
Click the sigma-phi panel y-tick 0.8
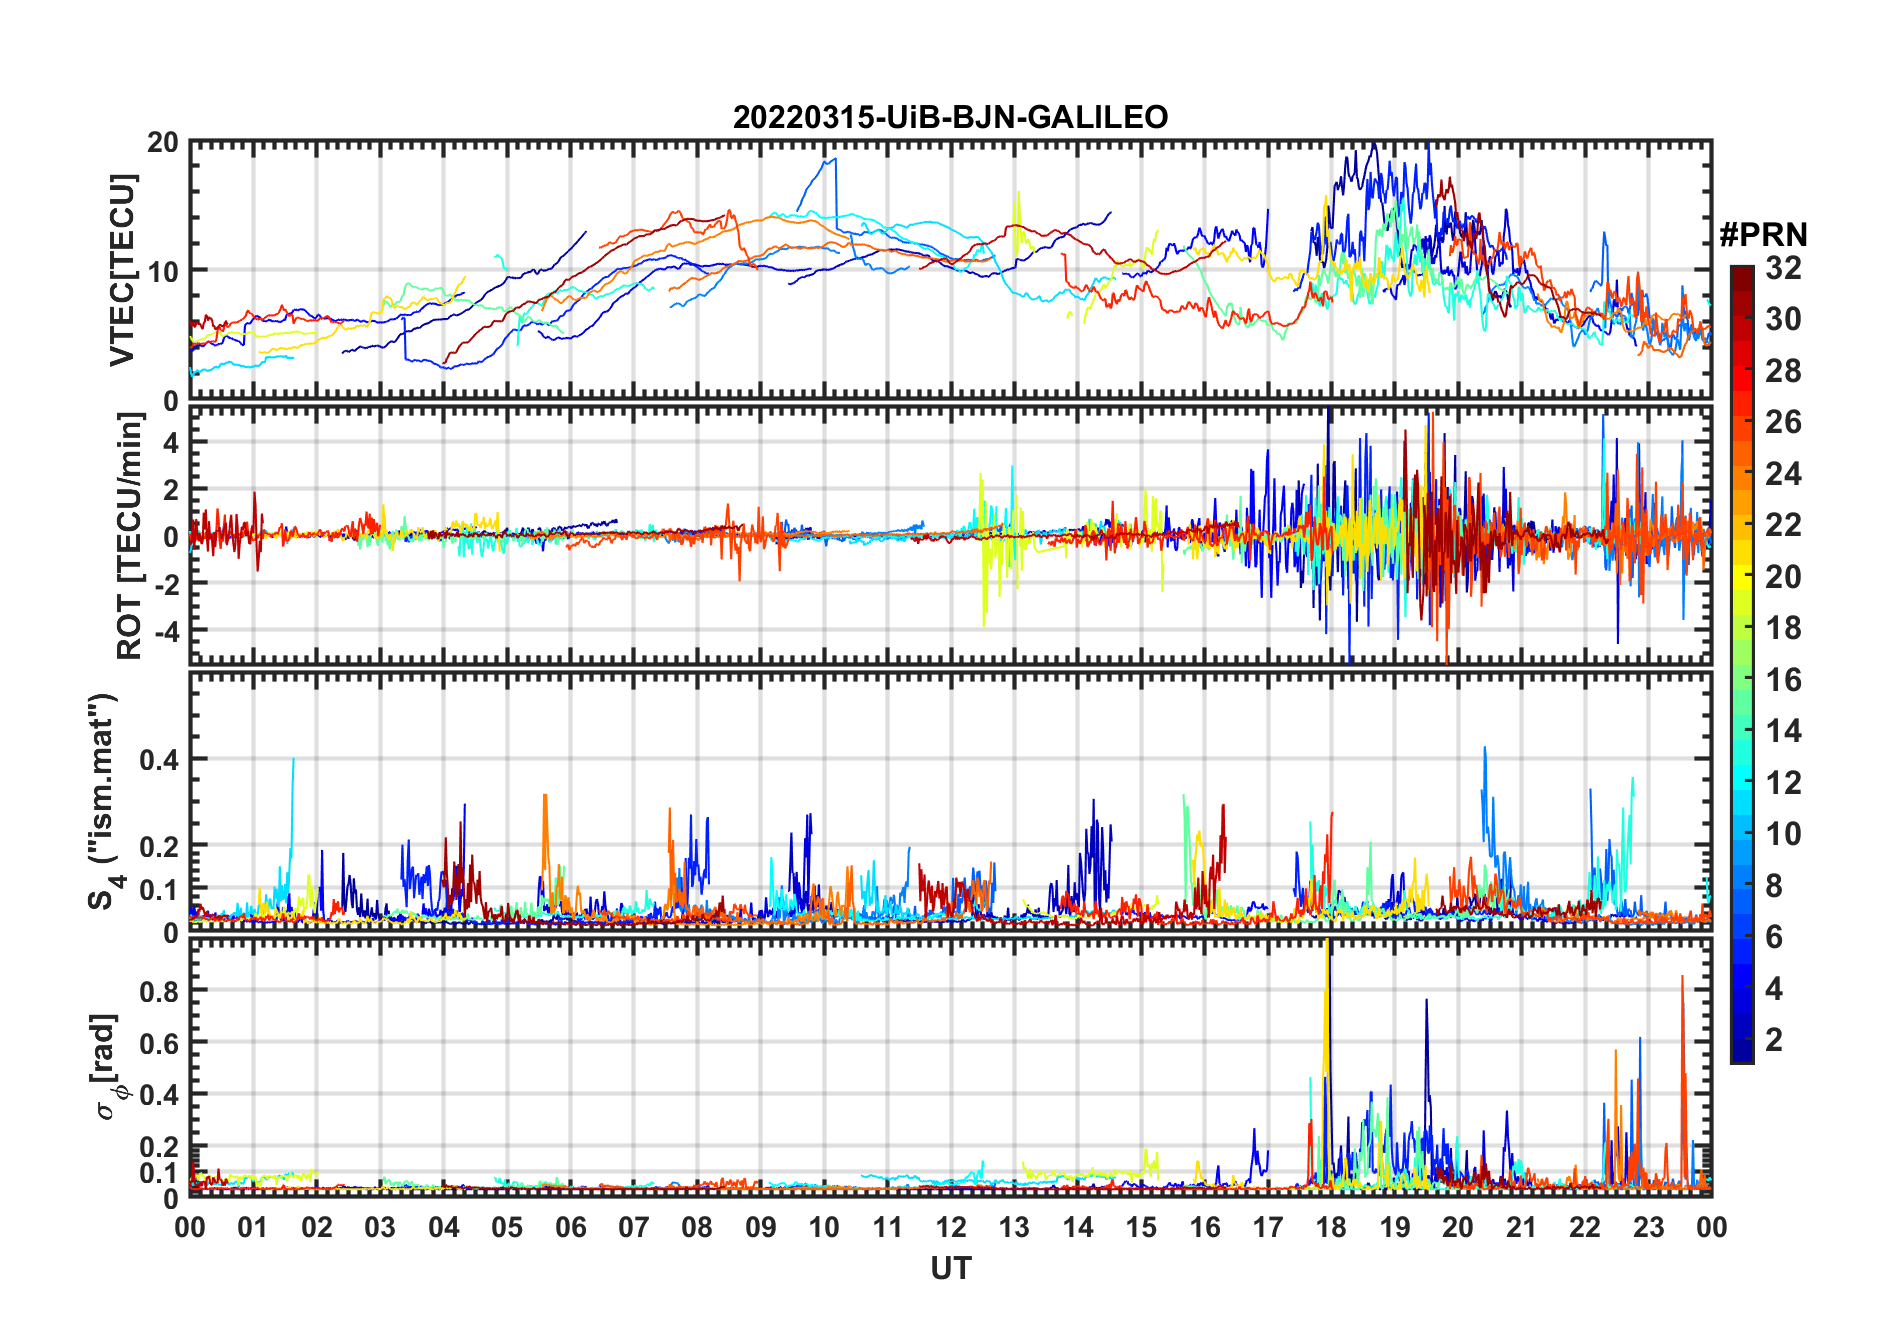pos(159,991)
